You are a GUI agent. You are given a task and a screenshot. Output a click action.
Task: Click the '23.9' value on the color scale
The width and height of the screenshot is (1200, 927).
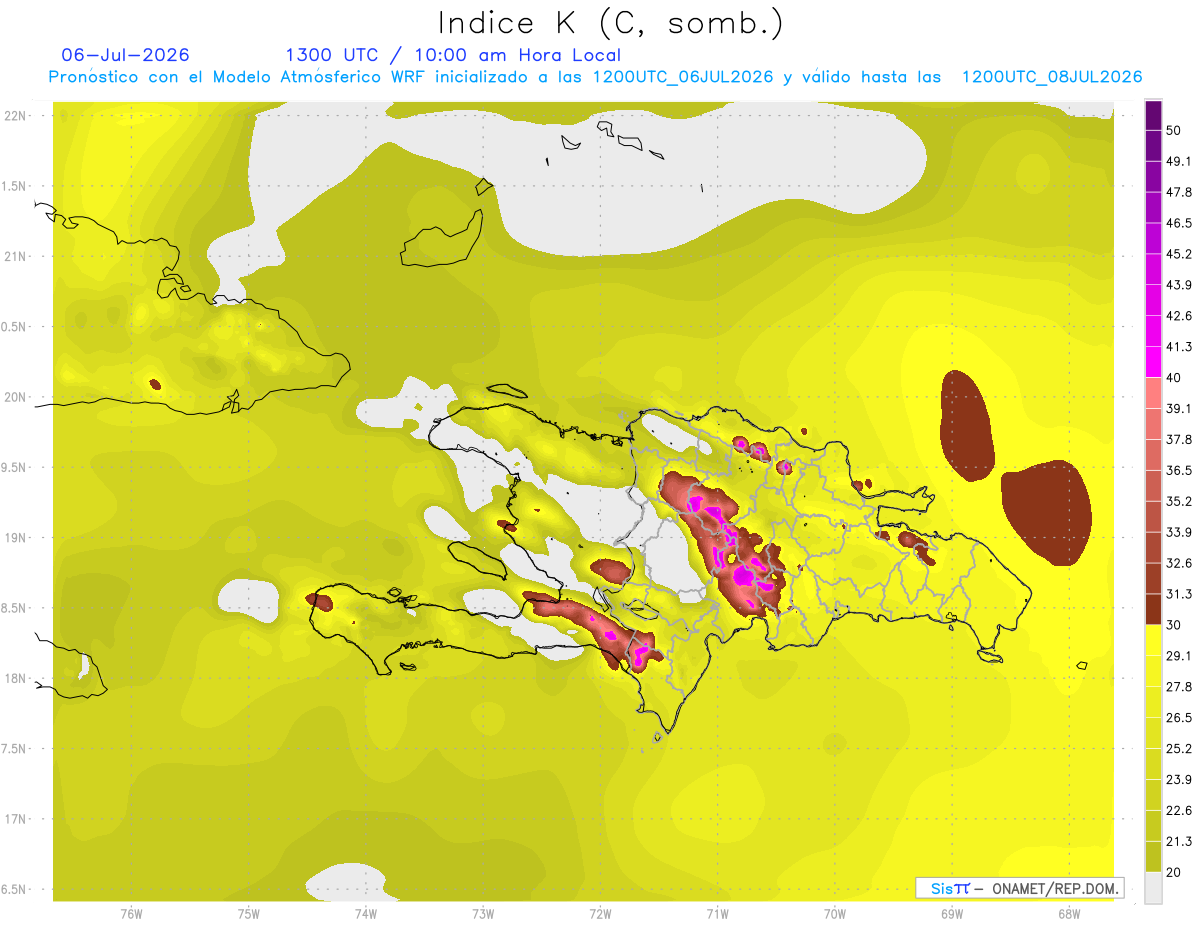coord(1179,779)
